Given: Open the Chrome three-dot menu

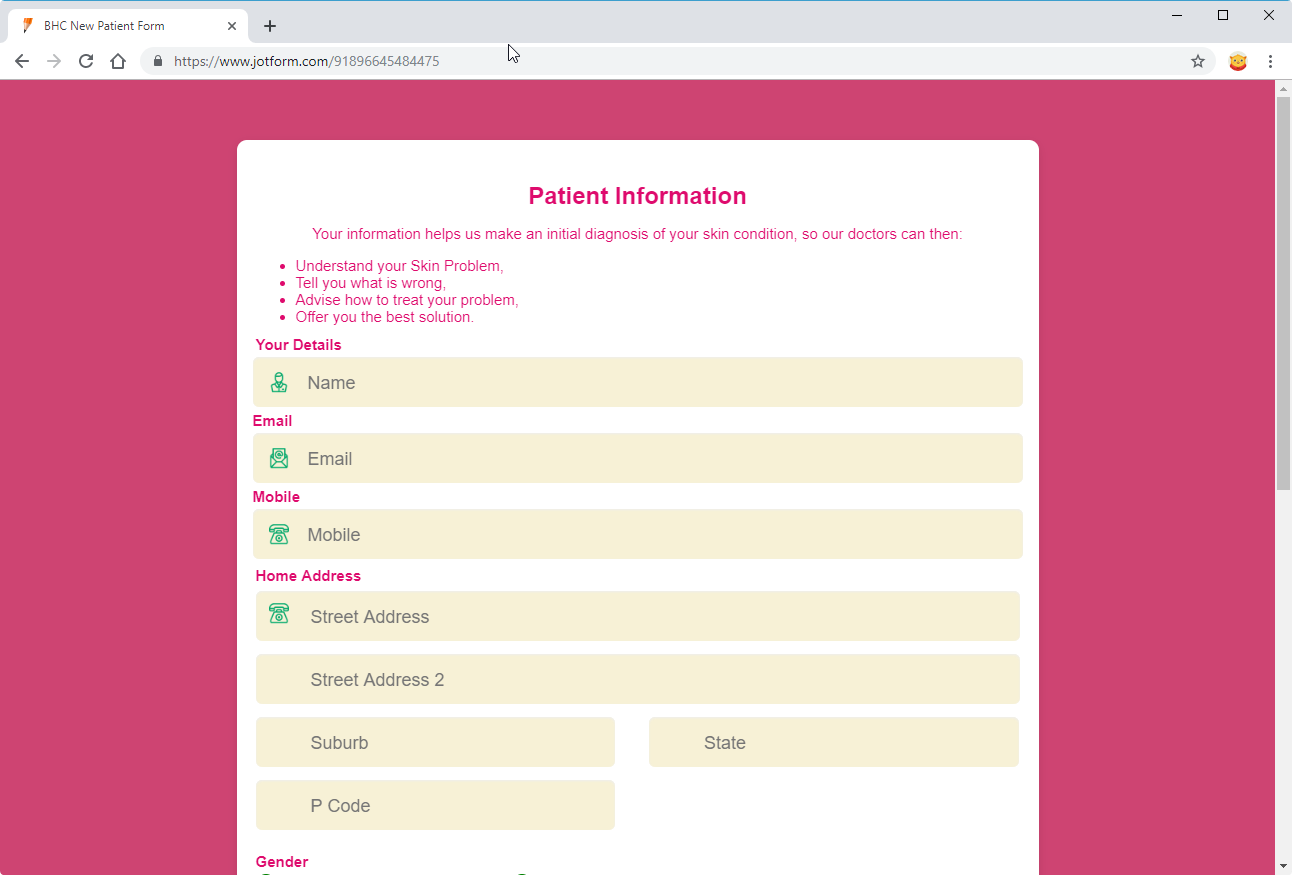Looking at the screenshot, I should [1270, 61].
